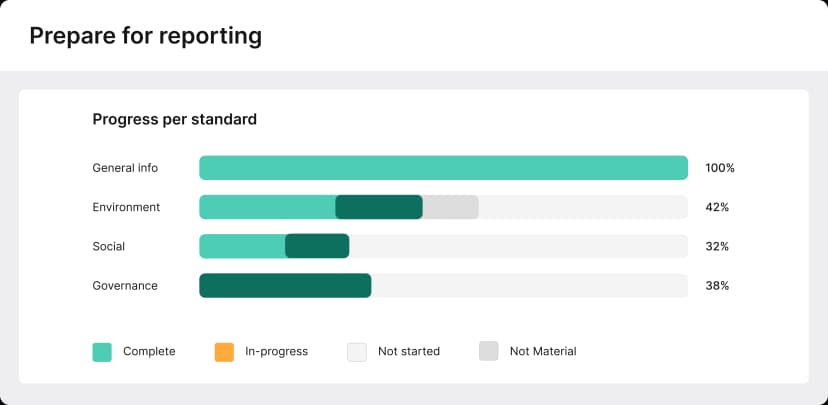Click the Prepare for reporting title
The width and height of the screenshot is (828, 405).
[x=146, y=36]
